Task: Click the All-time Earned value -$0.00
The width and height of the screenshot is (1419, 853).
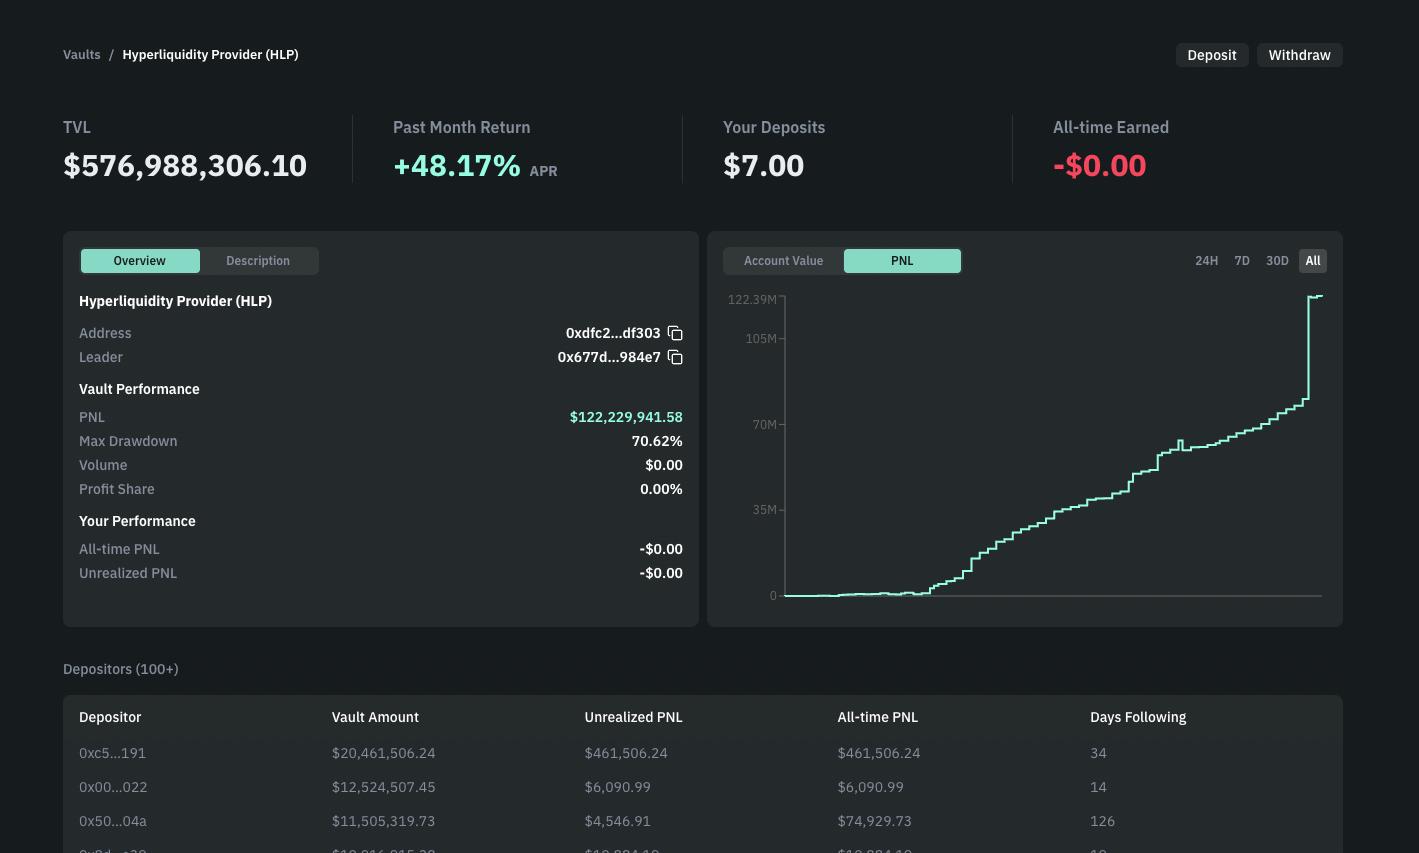Action: [x=1099, y=166]
